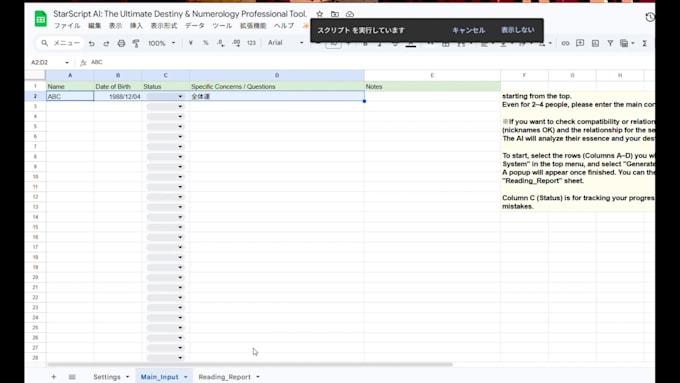
Task: Open the 編集 menu
Action: [x=95, y=26]
